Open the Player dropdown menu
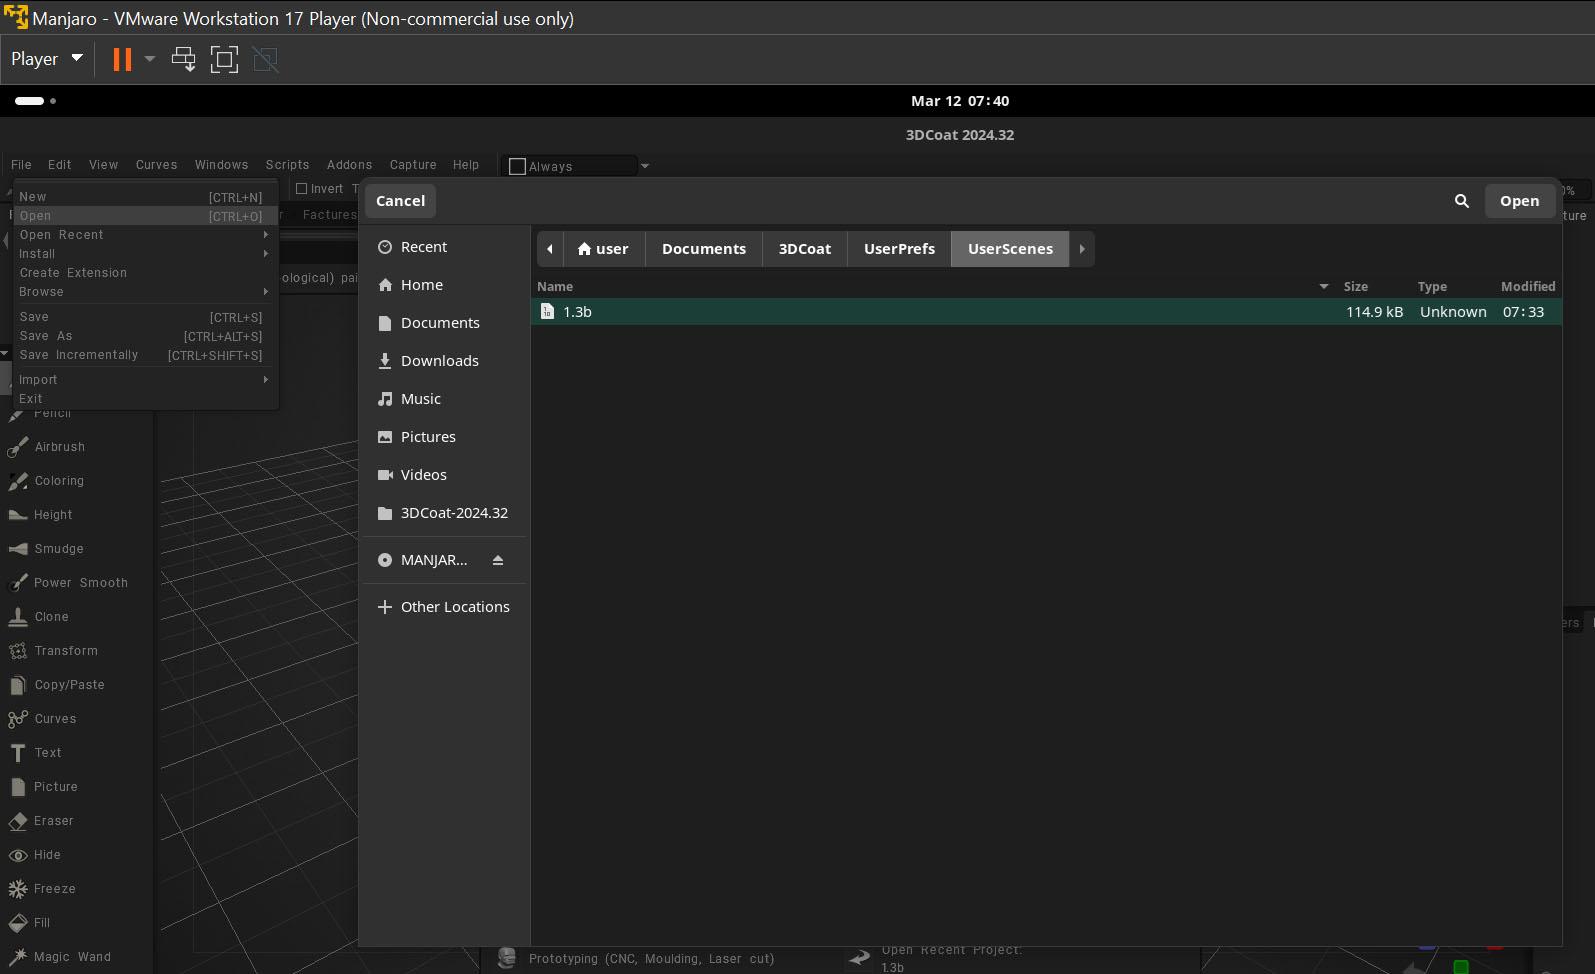This screenshot has height=974, width=1595. pyautogui.click(x=46, y=59)
